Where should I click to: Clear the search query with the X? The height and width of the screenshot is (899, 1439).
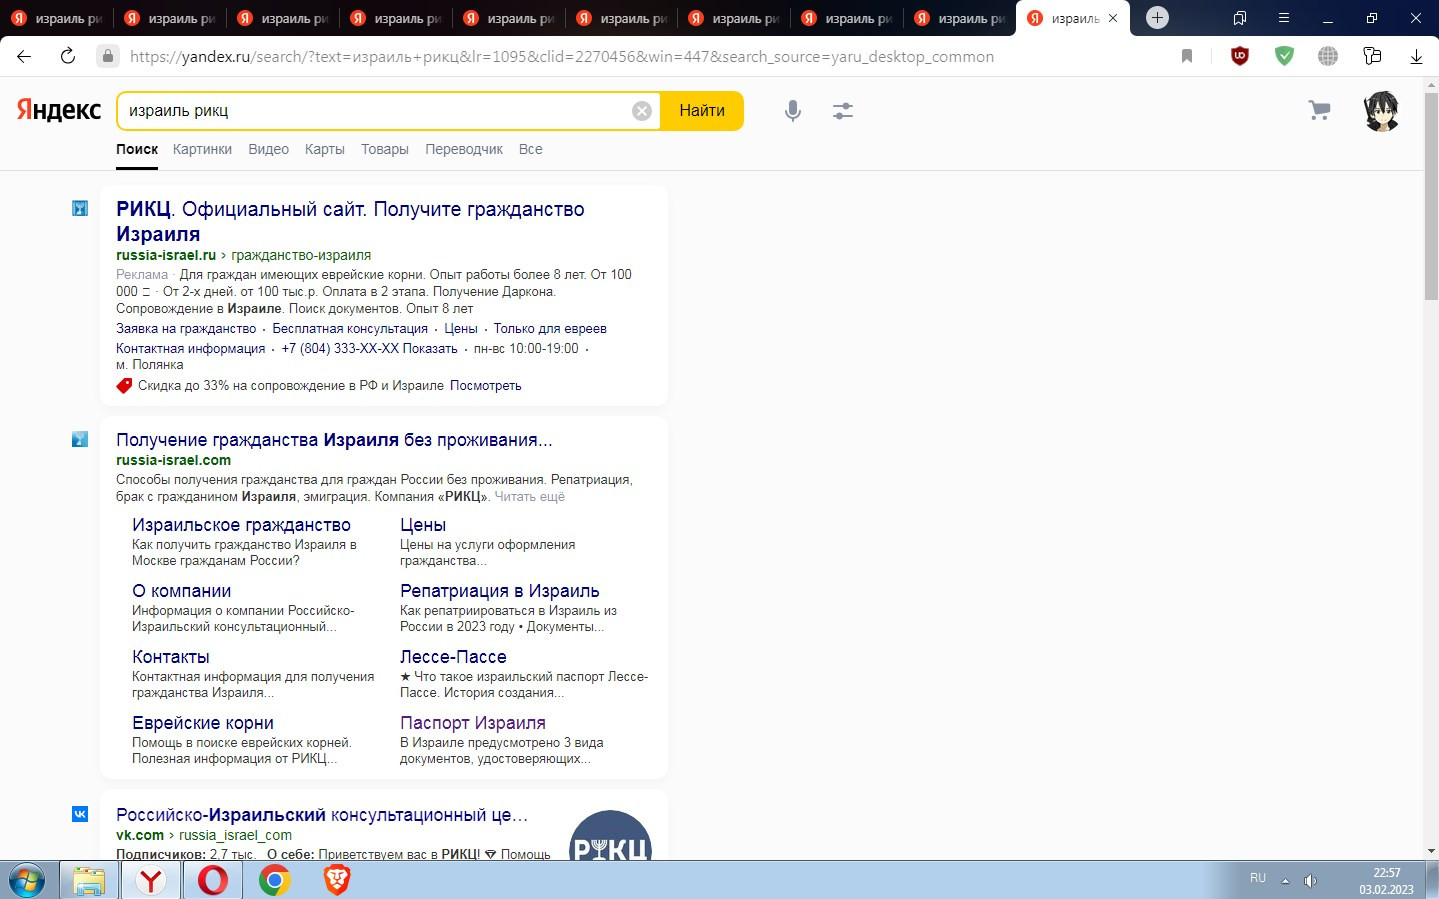(642, 111)
